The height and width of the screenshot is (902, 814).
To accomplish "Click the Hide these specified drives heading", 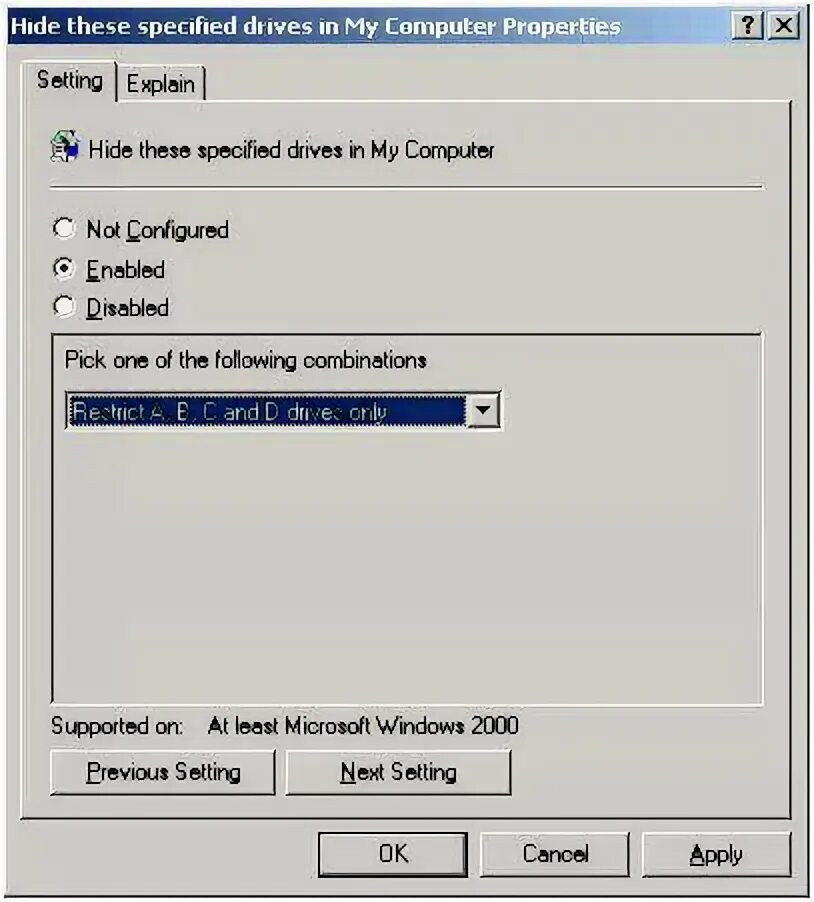I will [x=291, y=150].
